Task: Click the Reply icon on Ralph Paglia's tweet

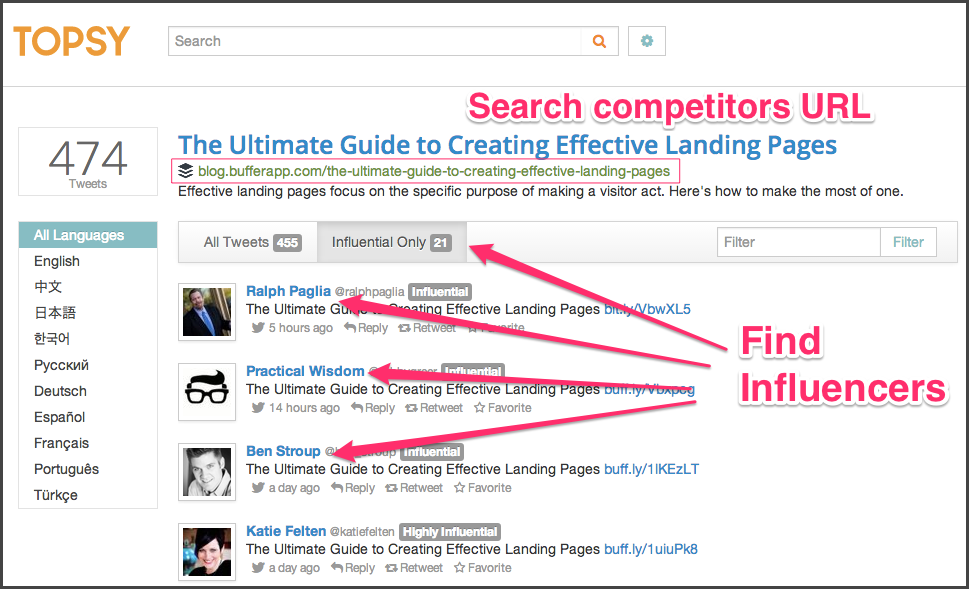Action: (x=350, y=328)
